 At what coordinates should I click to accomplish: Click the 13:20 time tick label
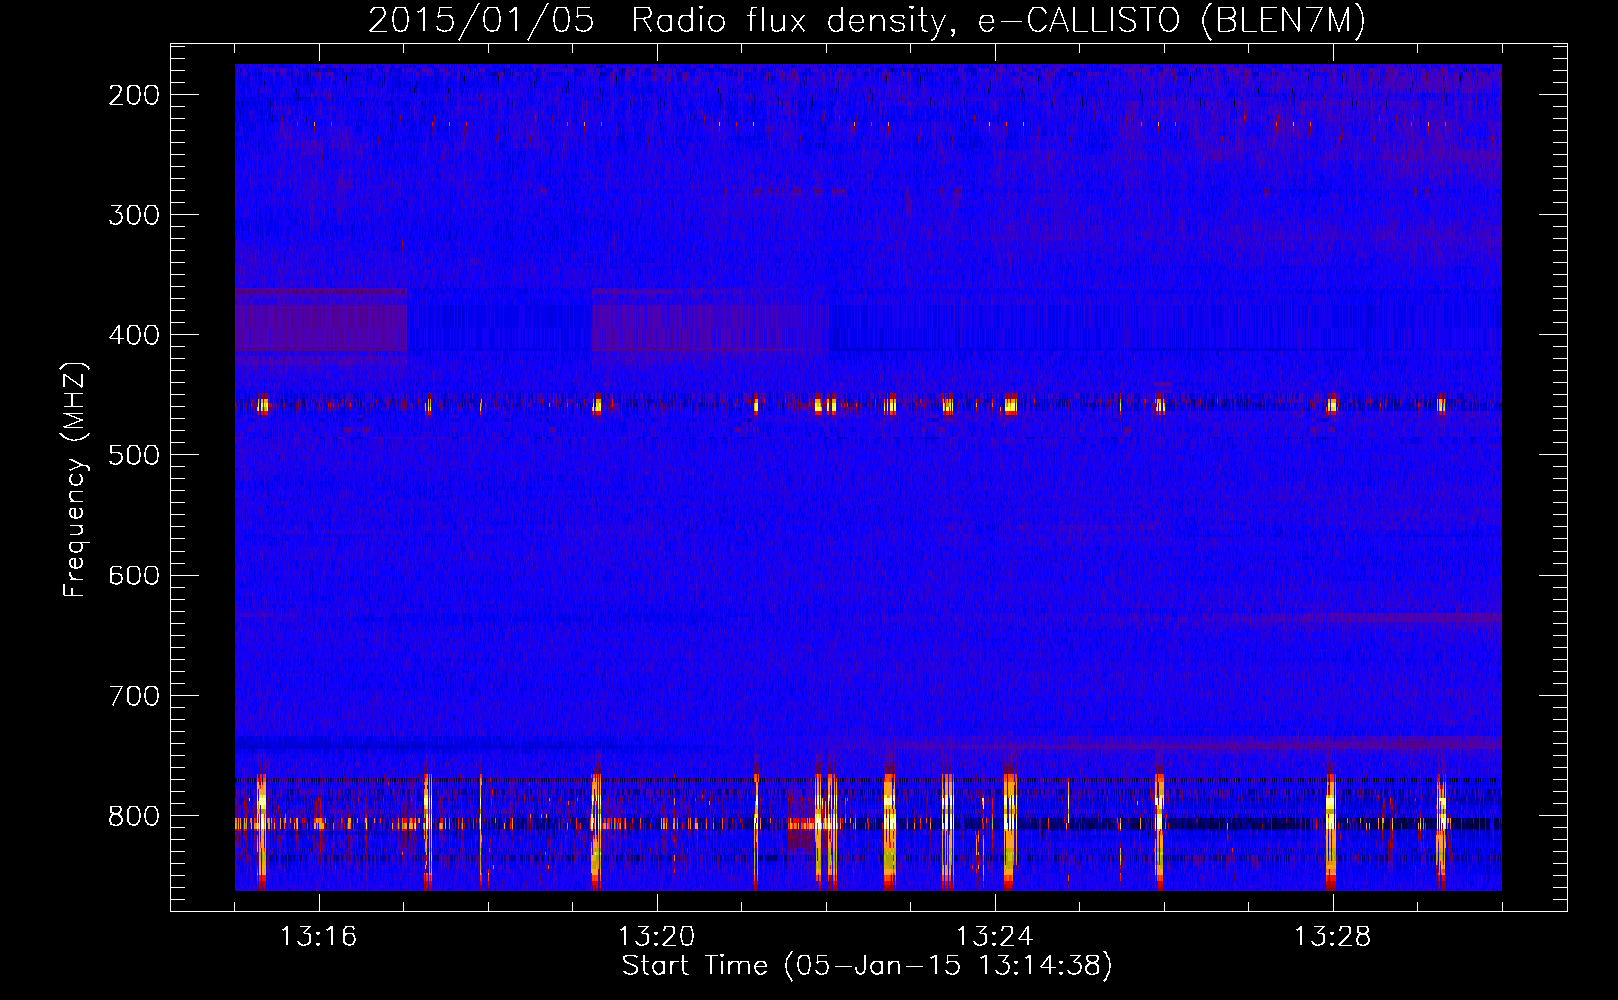656,937
